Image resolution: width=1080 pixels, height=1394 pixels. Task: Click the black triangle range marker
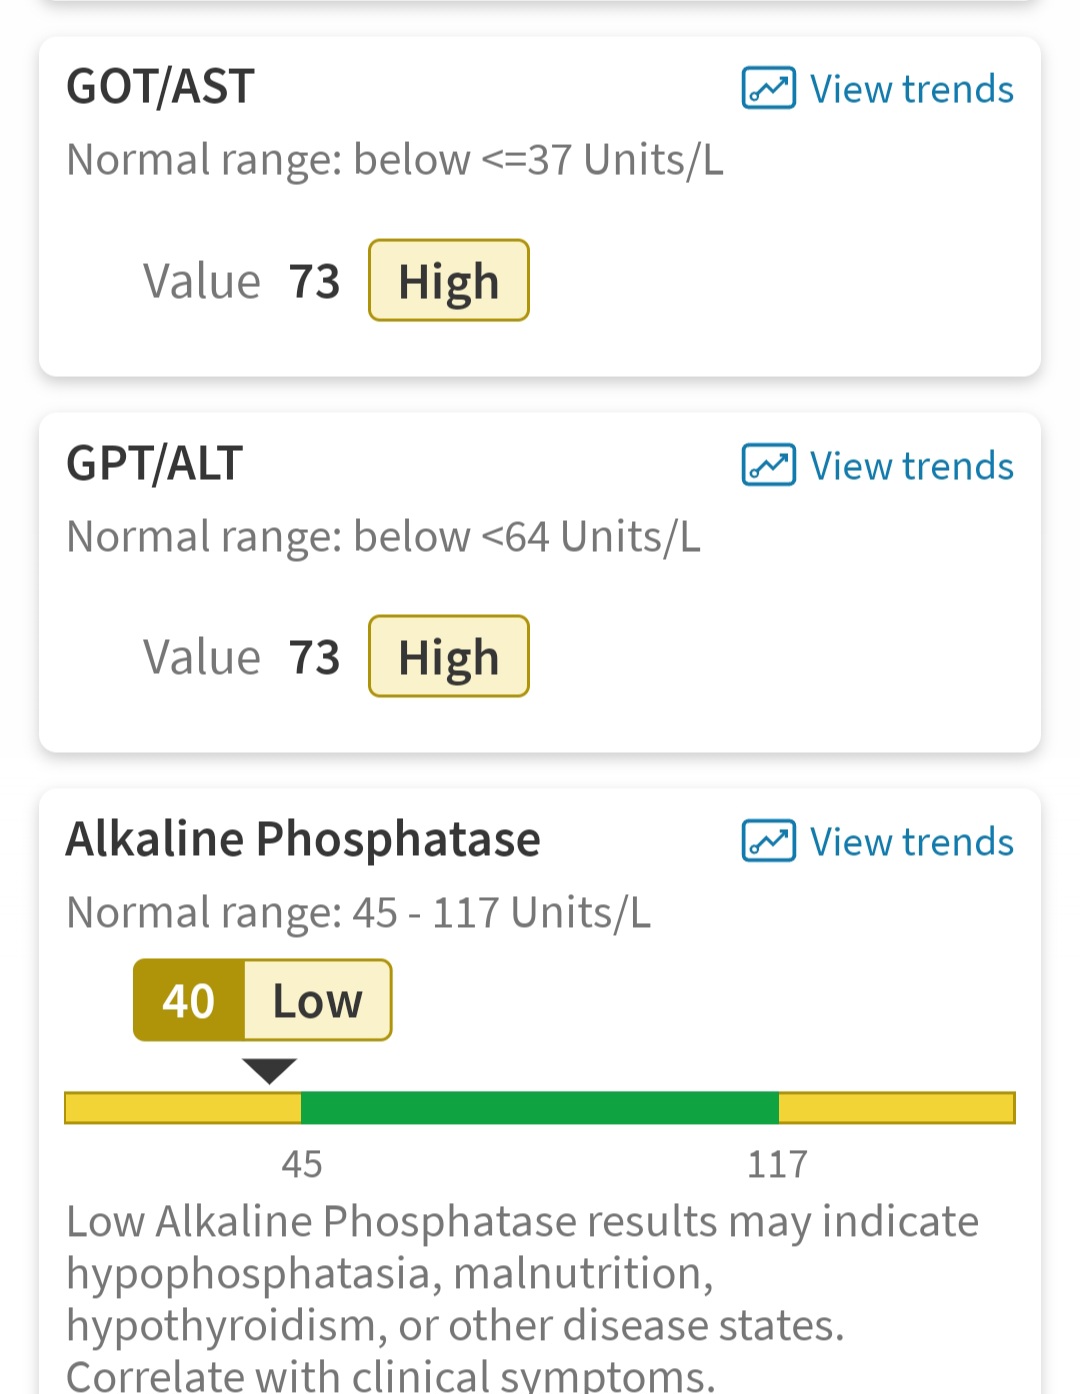[270, 1071]
